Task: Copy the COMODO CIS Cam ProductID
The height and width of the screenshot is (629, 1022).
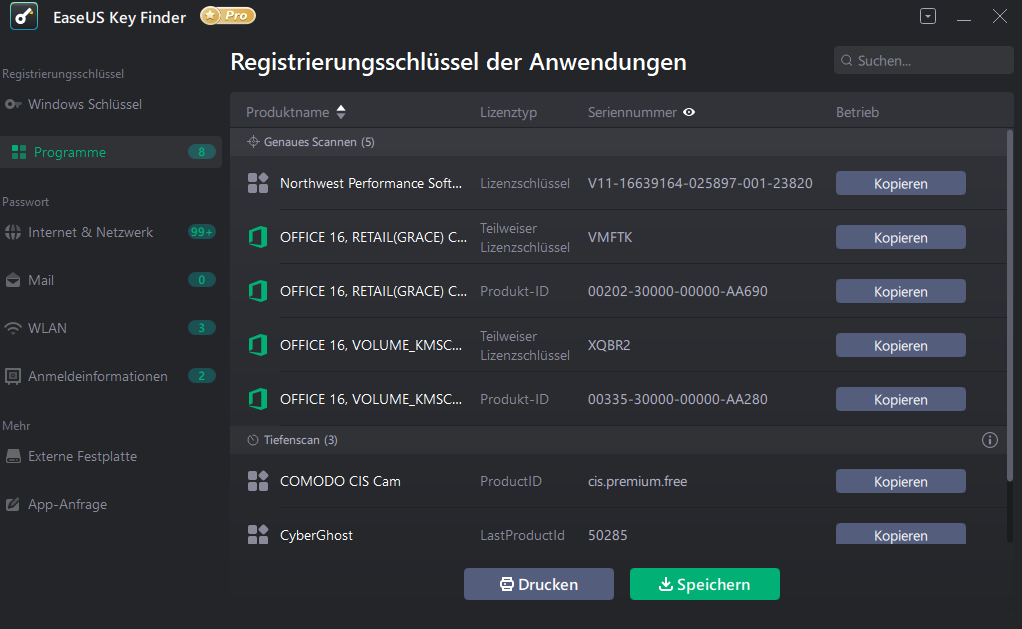Action: click(x=900, y=481)
